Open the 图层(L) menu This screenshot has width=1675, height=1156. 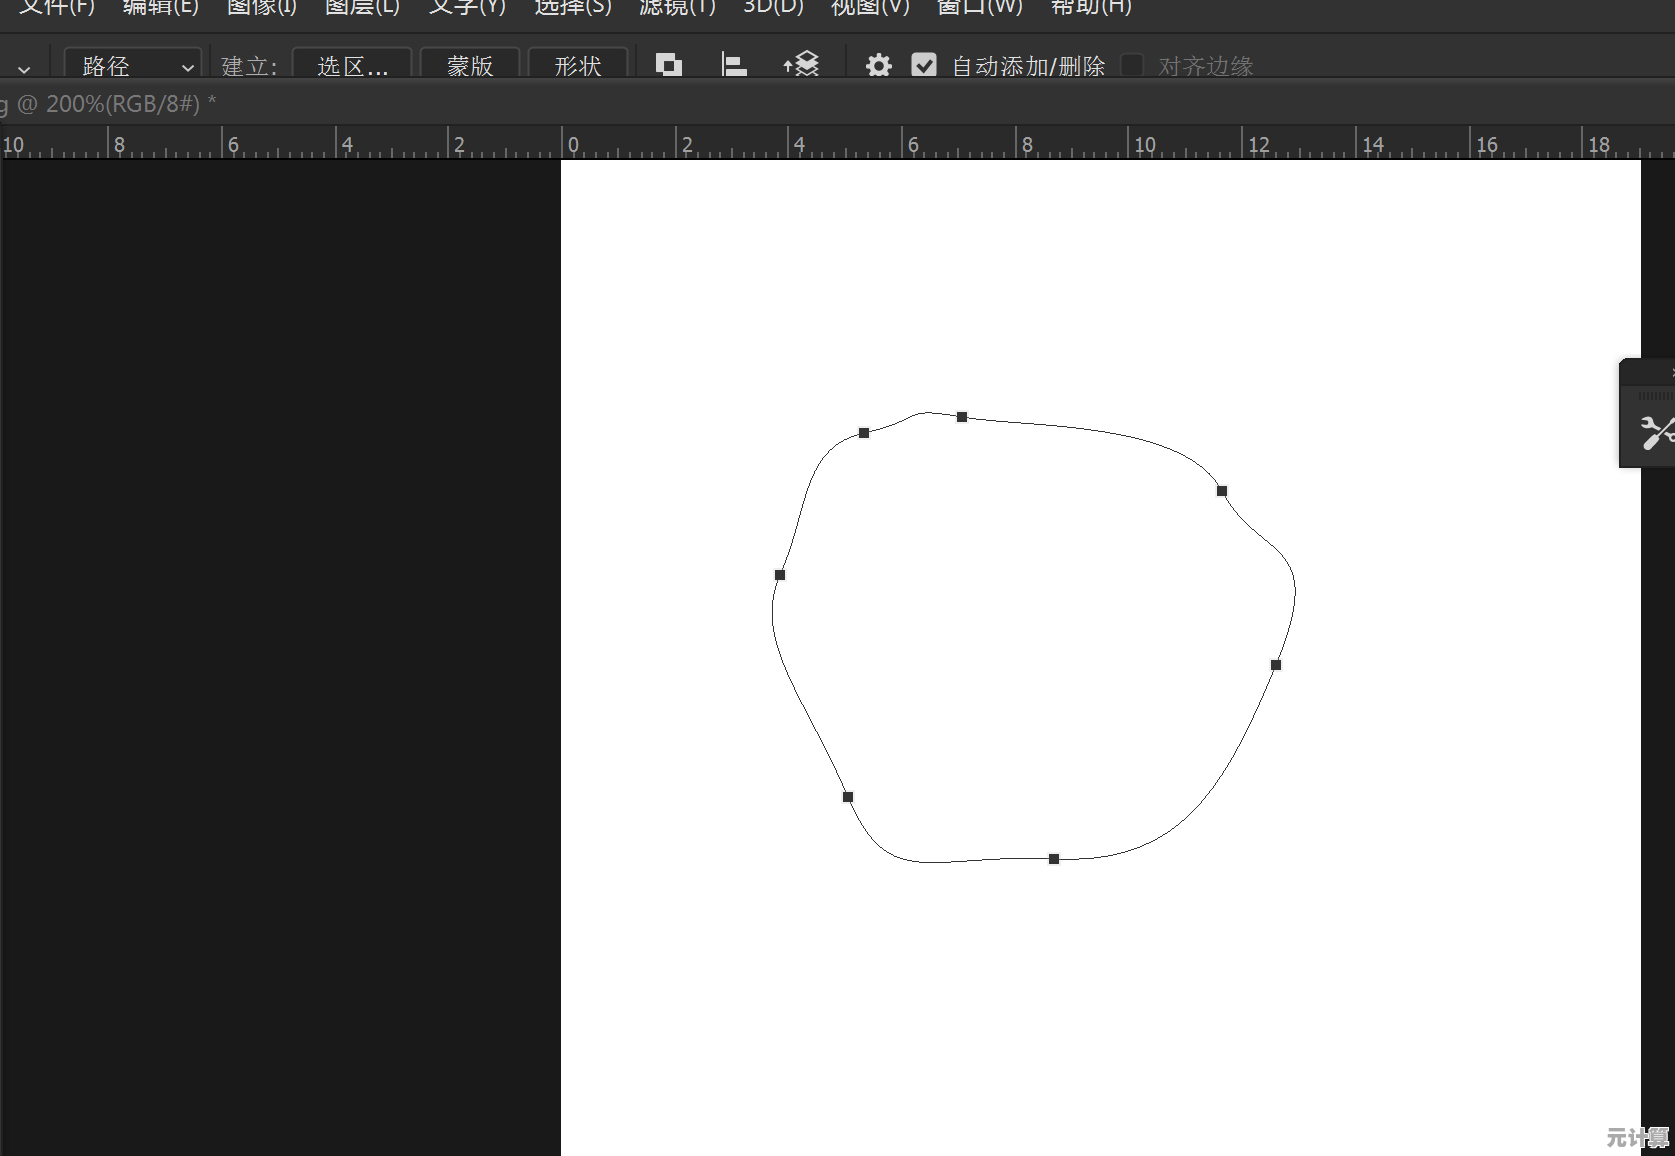(x=362, y=8)
